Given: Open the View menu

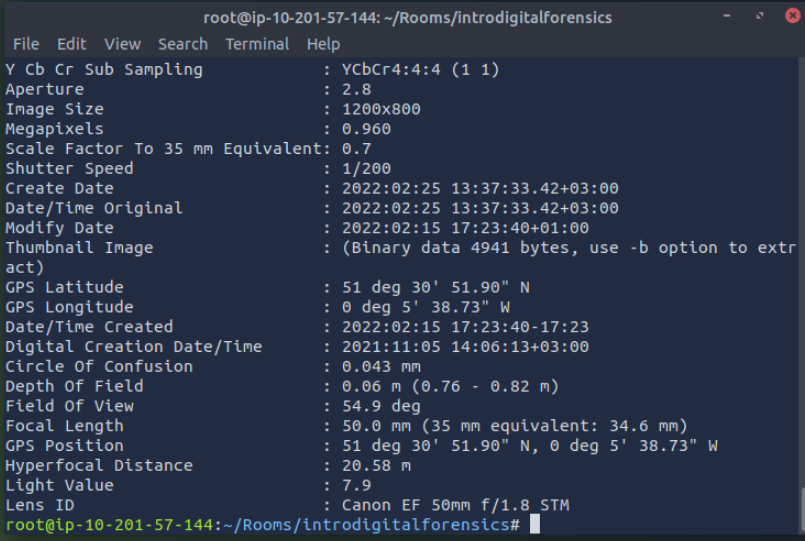Looking at the screenshot, I should pos(122,44).
